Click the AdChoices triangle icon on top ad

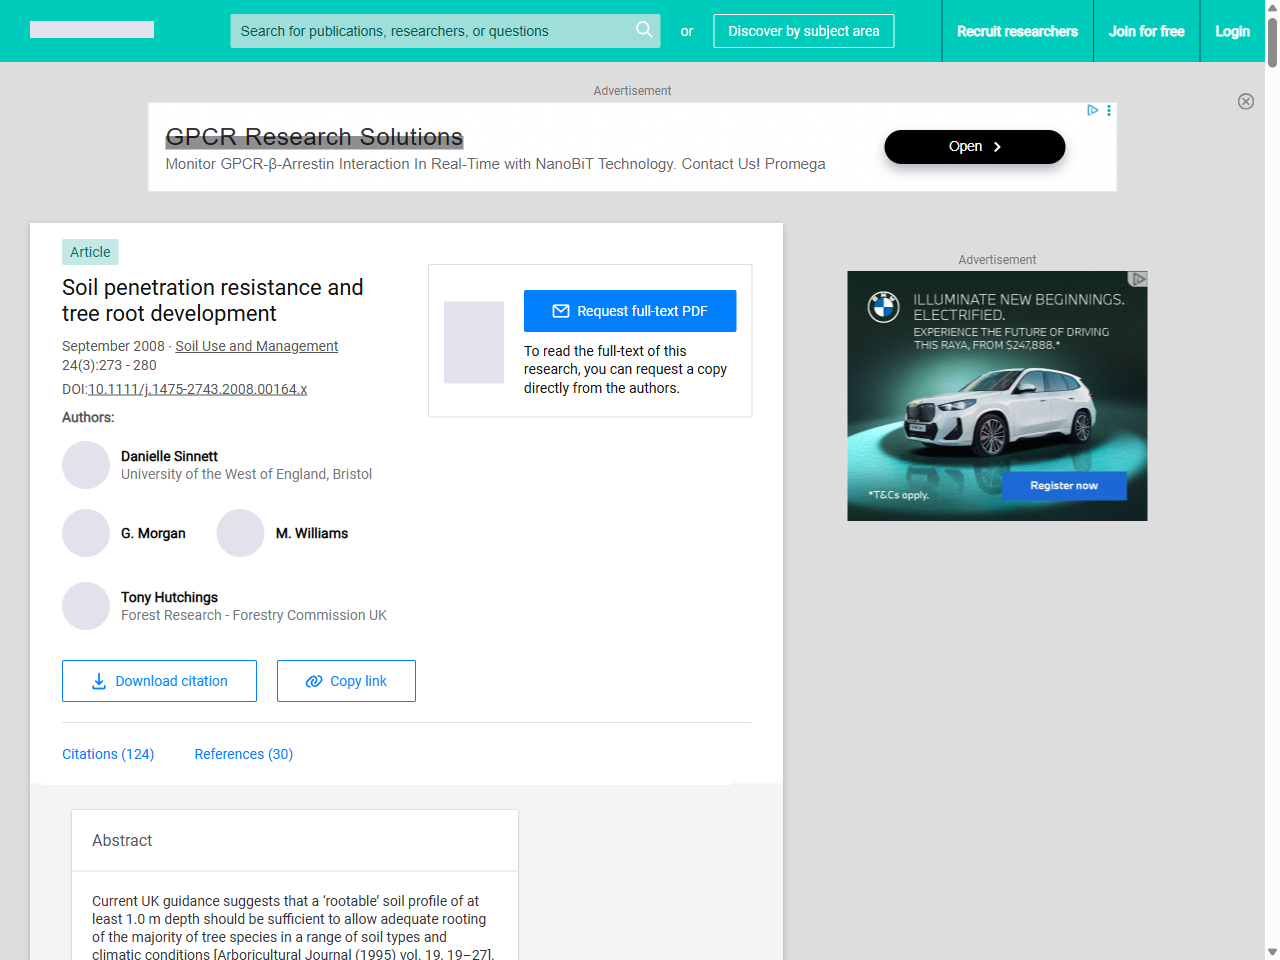click(x=1092, y=110)
